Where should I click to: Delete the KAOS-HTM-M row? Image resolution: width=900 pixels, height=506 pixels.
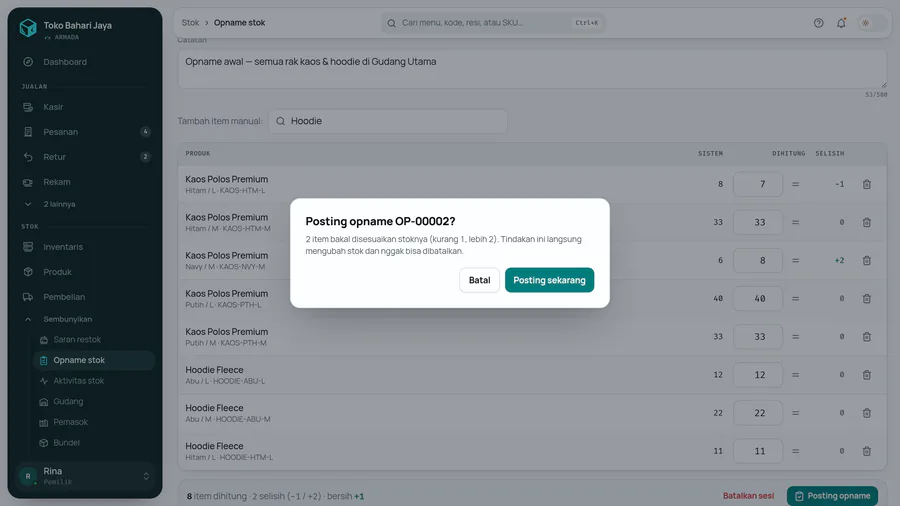tap(867, 222)
